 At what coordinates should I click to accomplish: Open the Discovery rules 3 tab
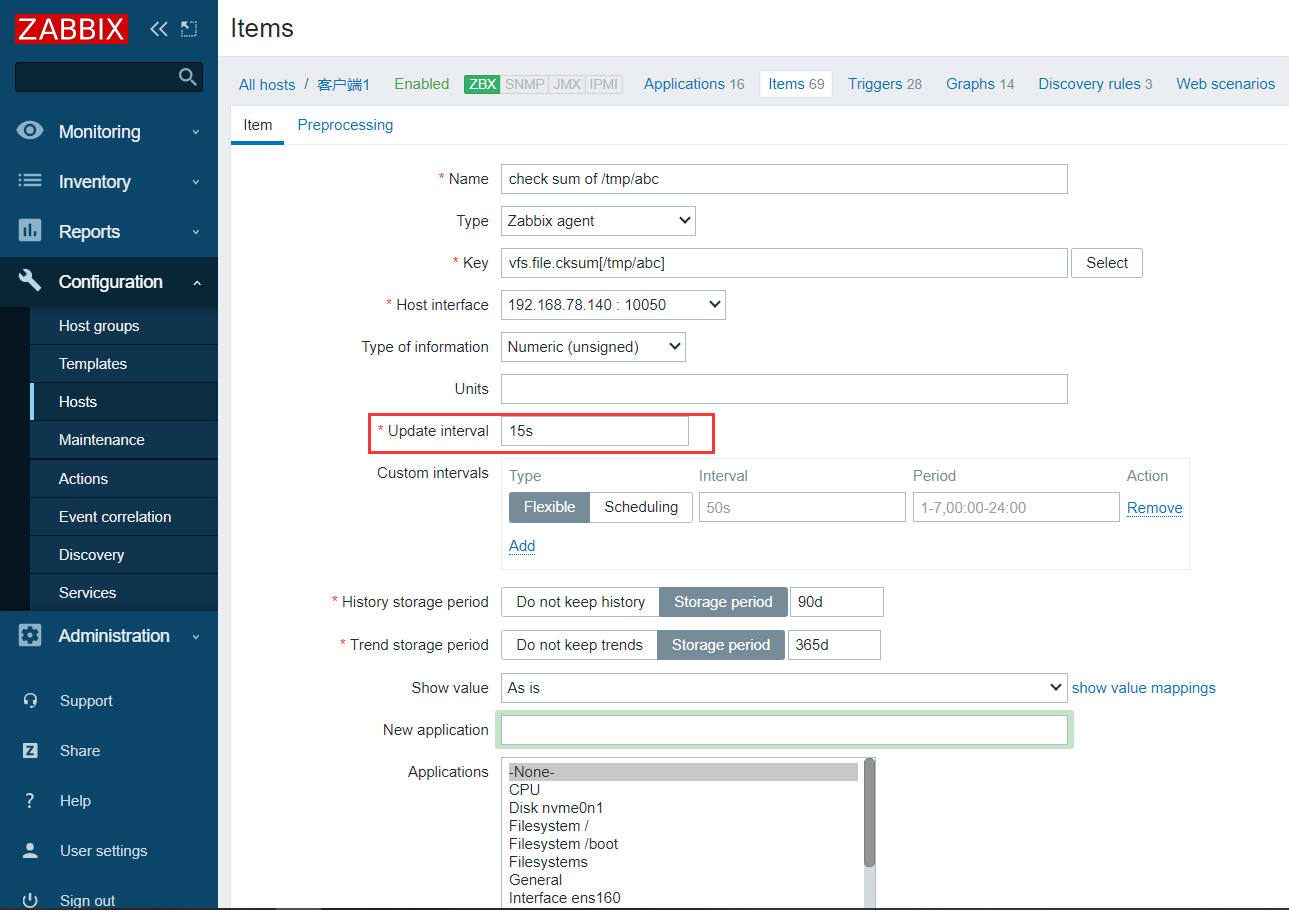pos(1095,84)
